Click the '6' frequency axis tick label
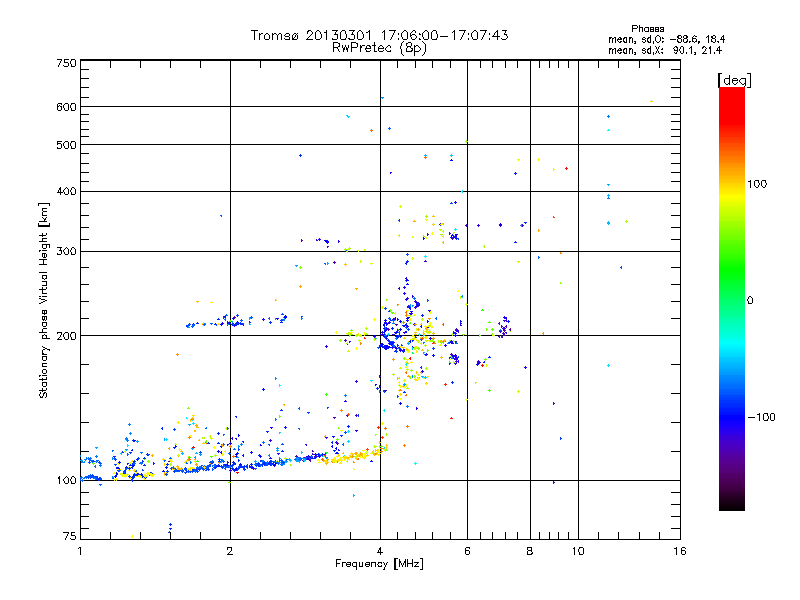This screenshot has width=800, height=600. point(467,551)
